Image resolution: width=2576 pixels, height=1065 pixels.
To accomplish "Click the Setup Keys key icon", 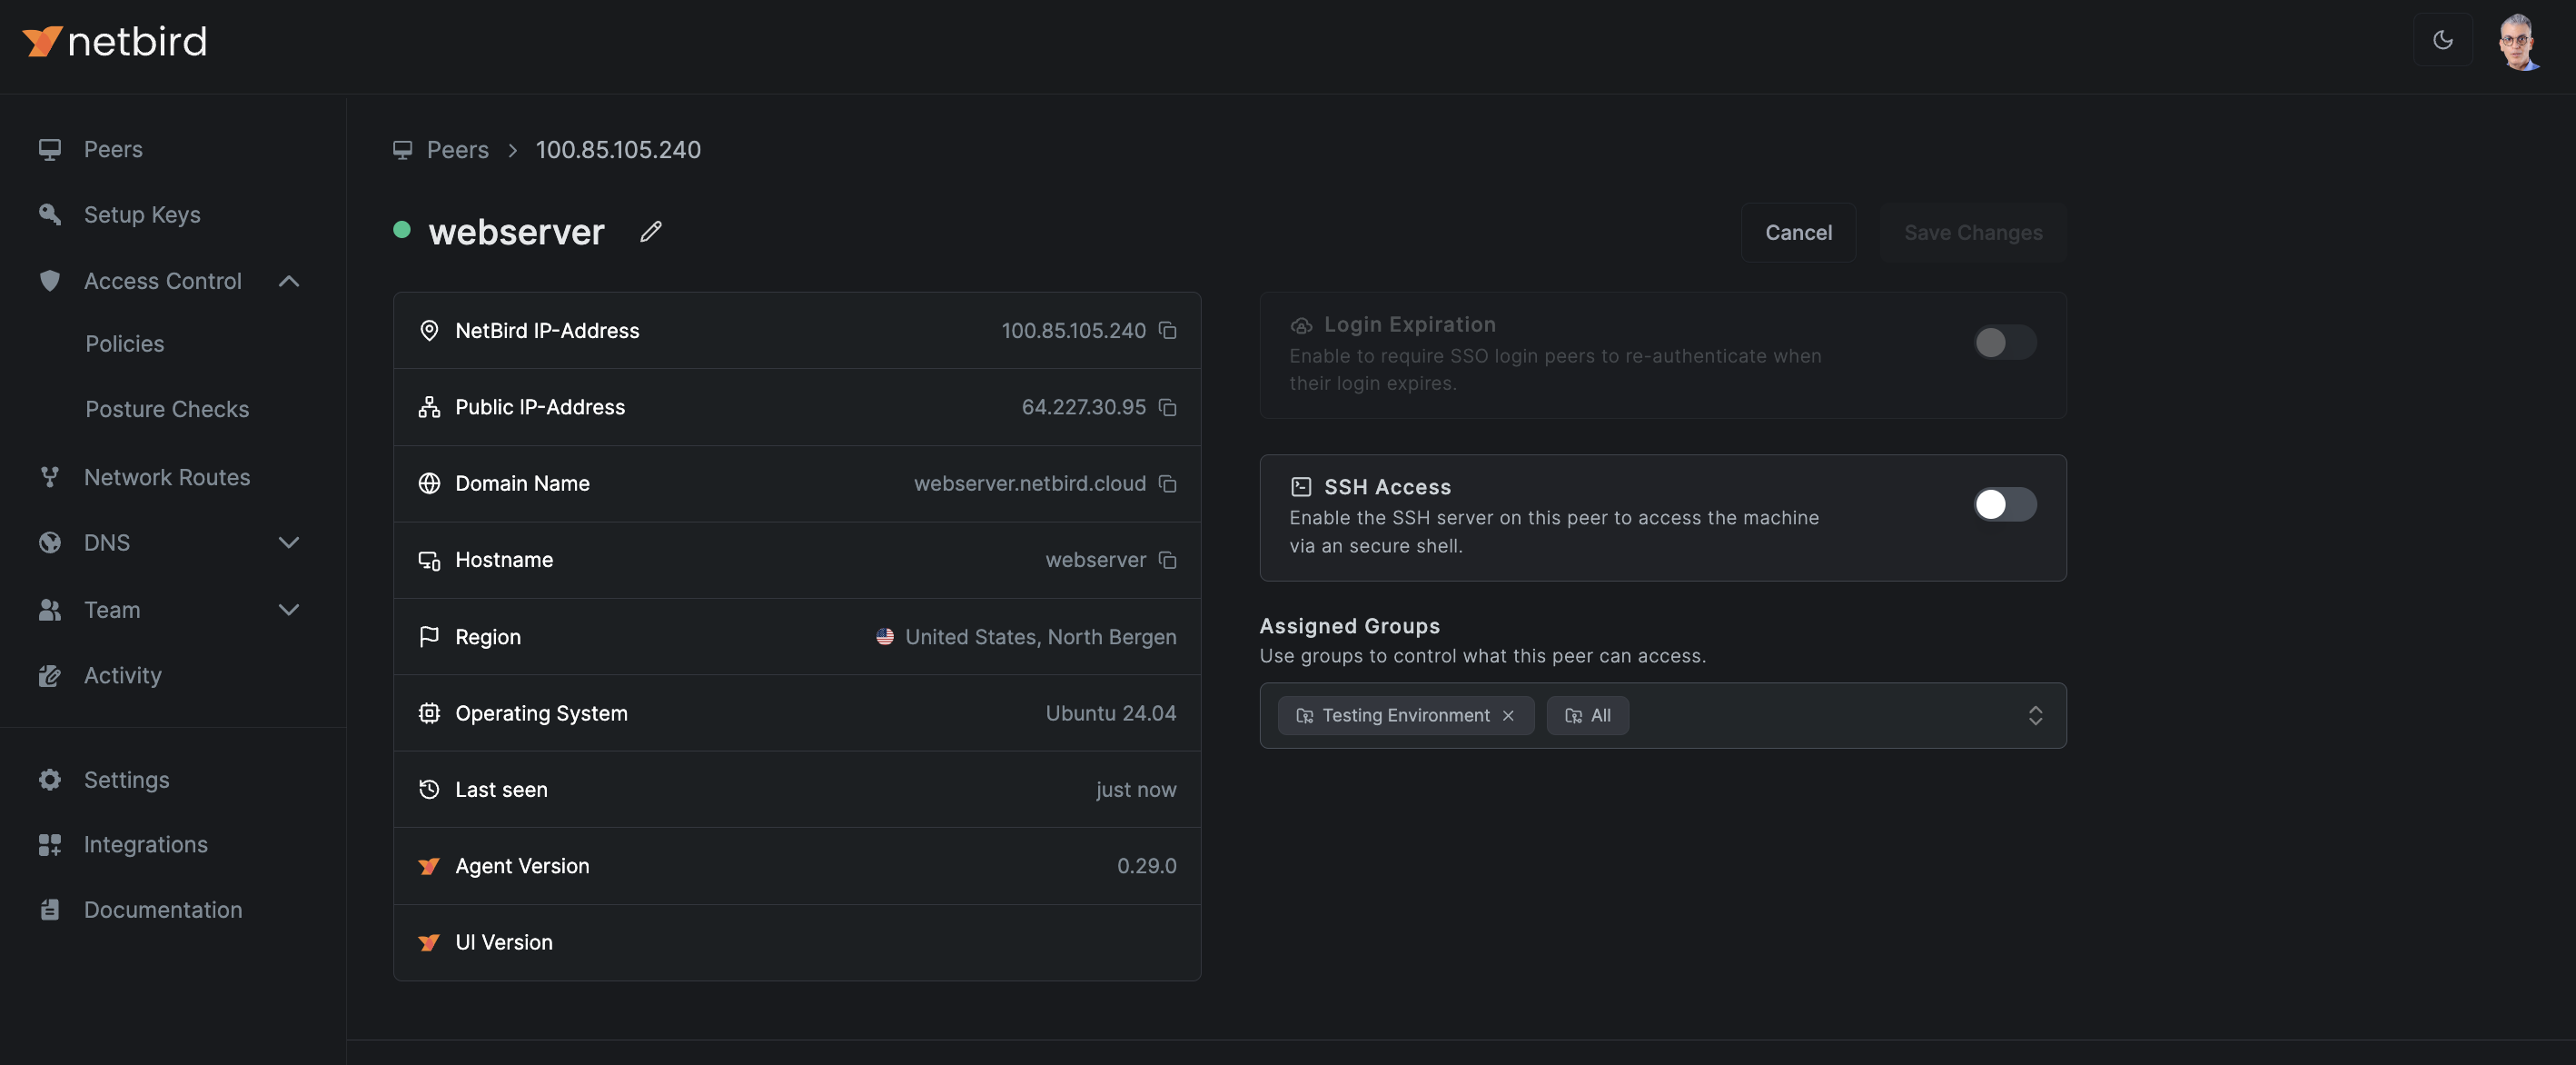I will [49, 214].
